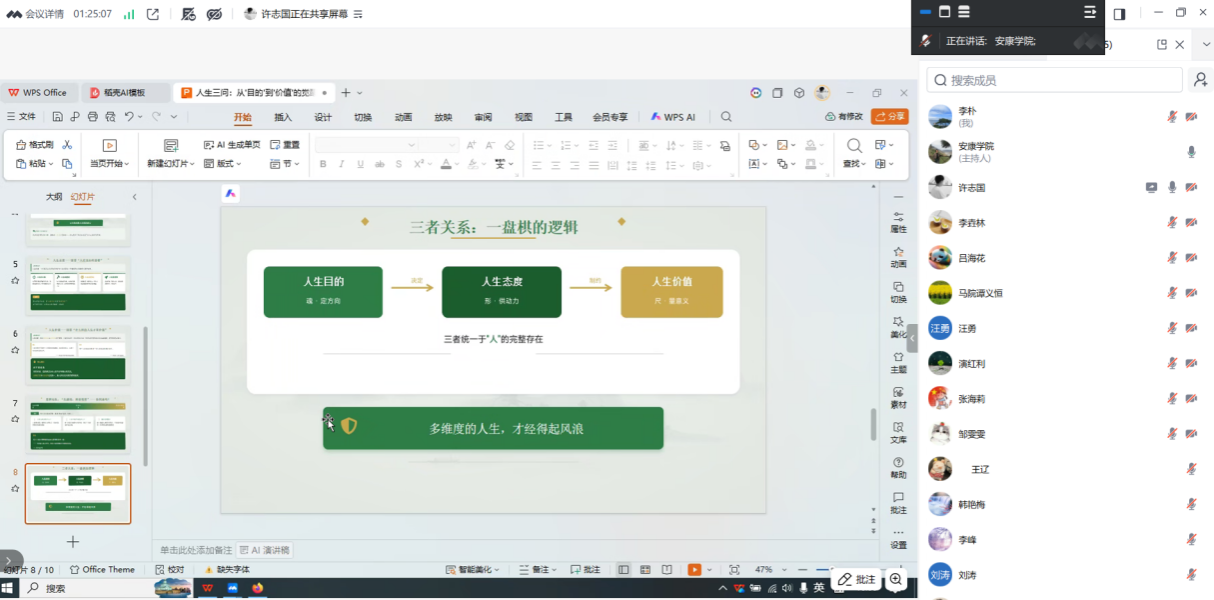Click the meeting share-screen arrow icon
This screenshot has width=1214, height=600.
click(x=152, y=14)
